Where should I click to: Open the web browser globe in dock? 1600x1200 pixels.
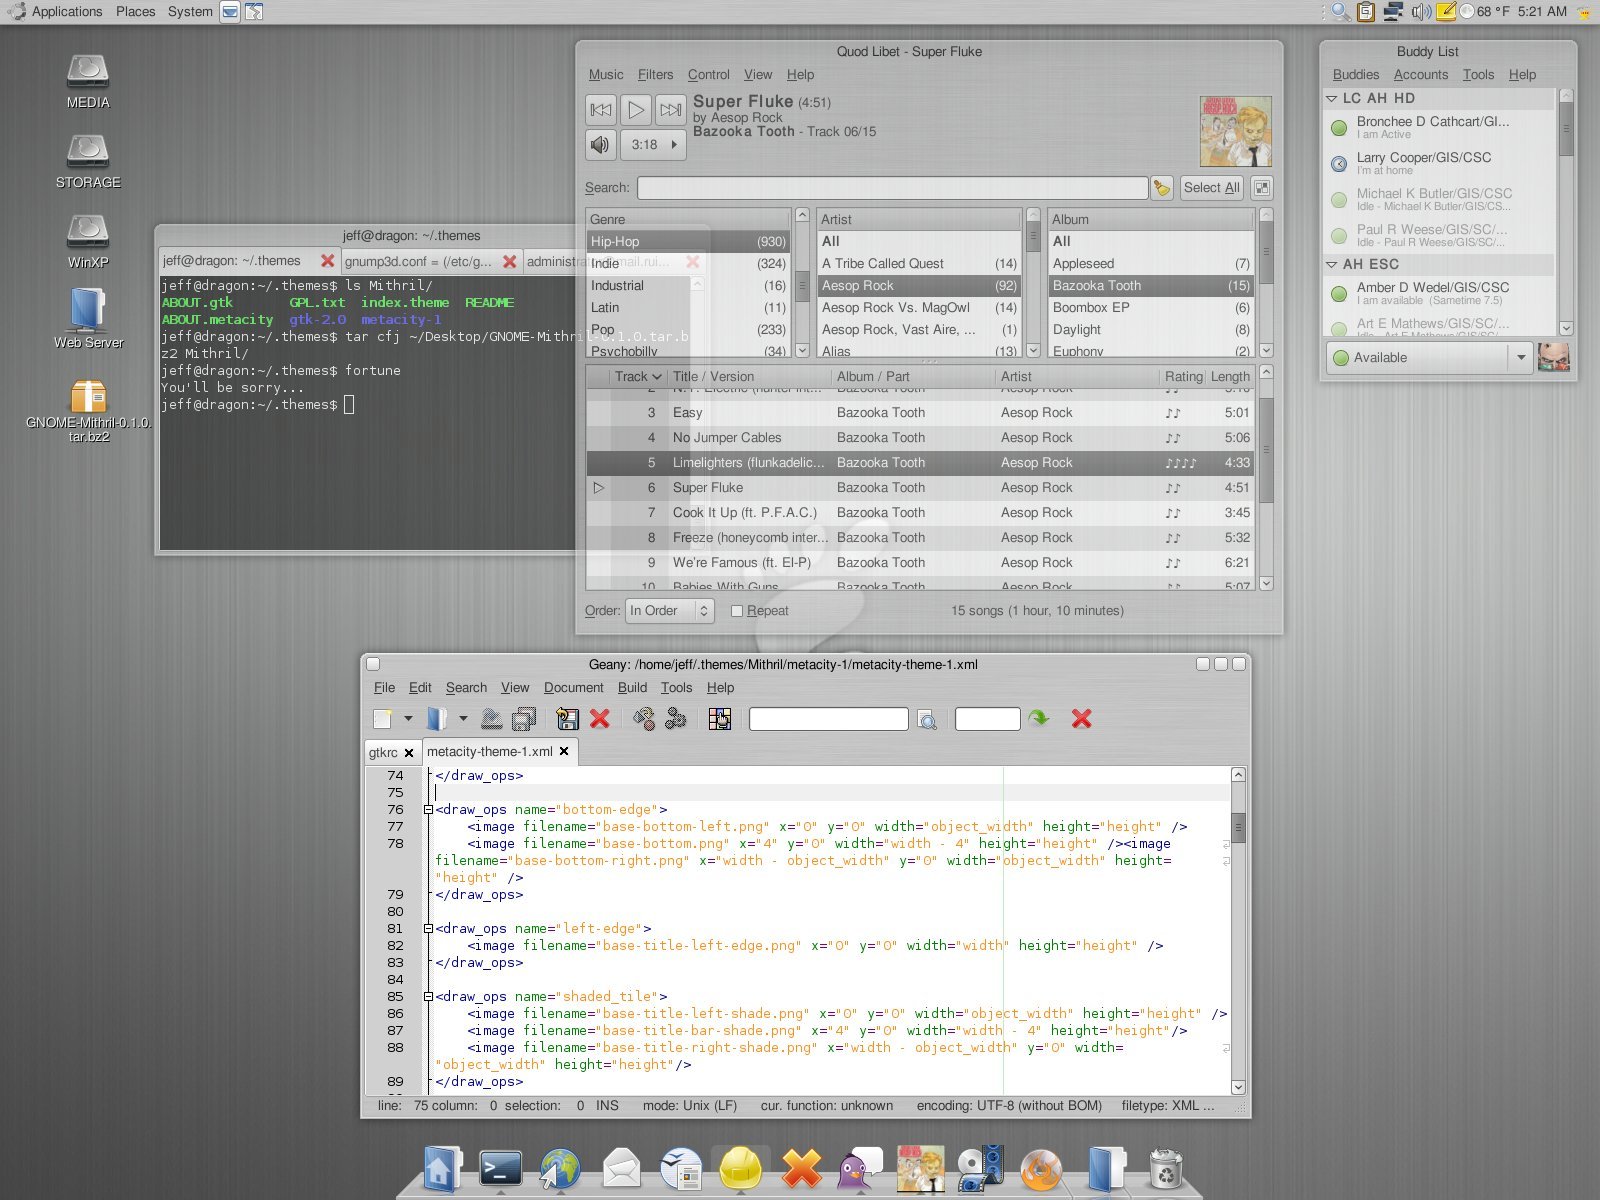coord(560,1168)
